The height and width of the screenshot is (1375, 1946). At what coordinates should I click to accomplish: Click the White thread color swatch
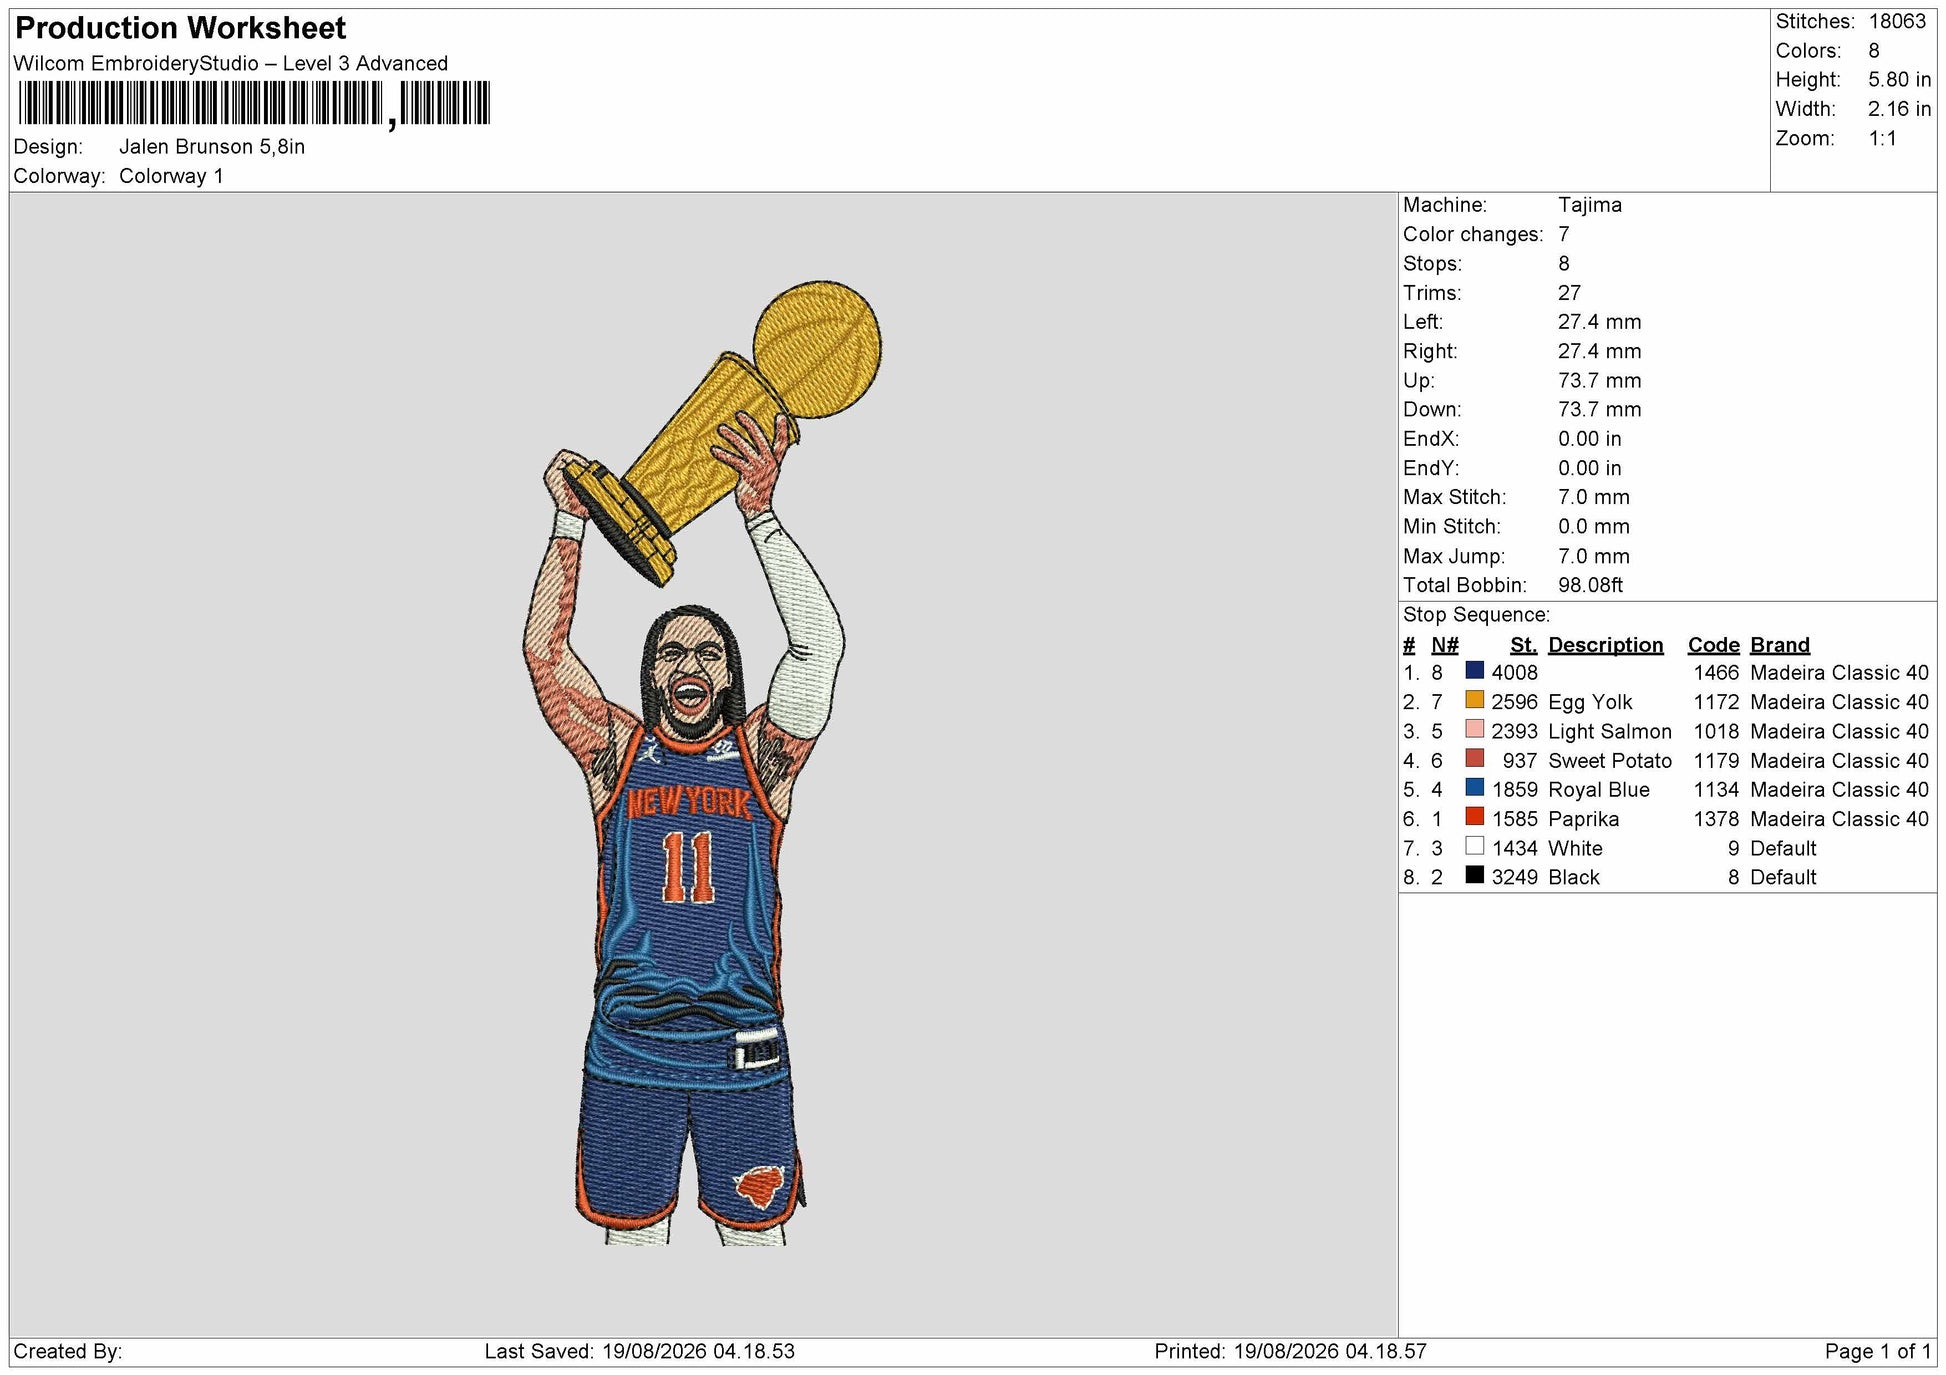(x=1474, y=846)
